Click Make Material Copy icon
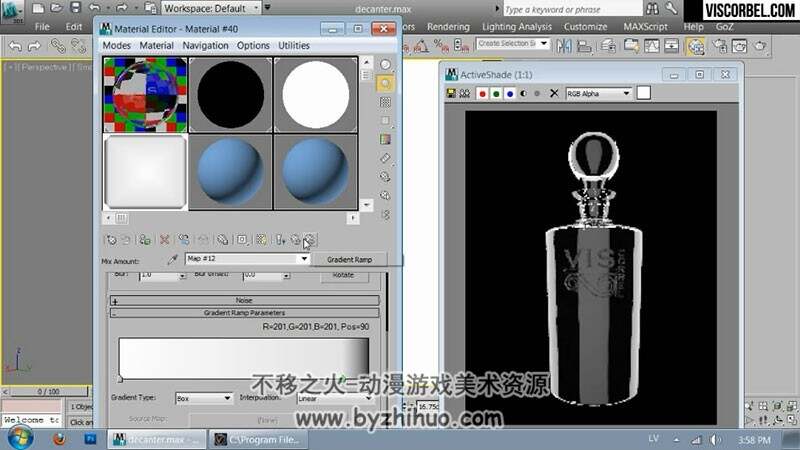Image resolution: width=800 pixels, height=450 pixels. [184, 240]
